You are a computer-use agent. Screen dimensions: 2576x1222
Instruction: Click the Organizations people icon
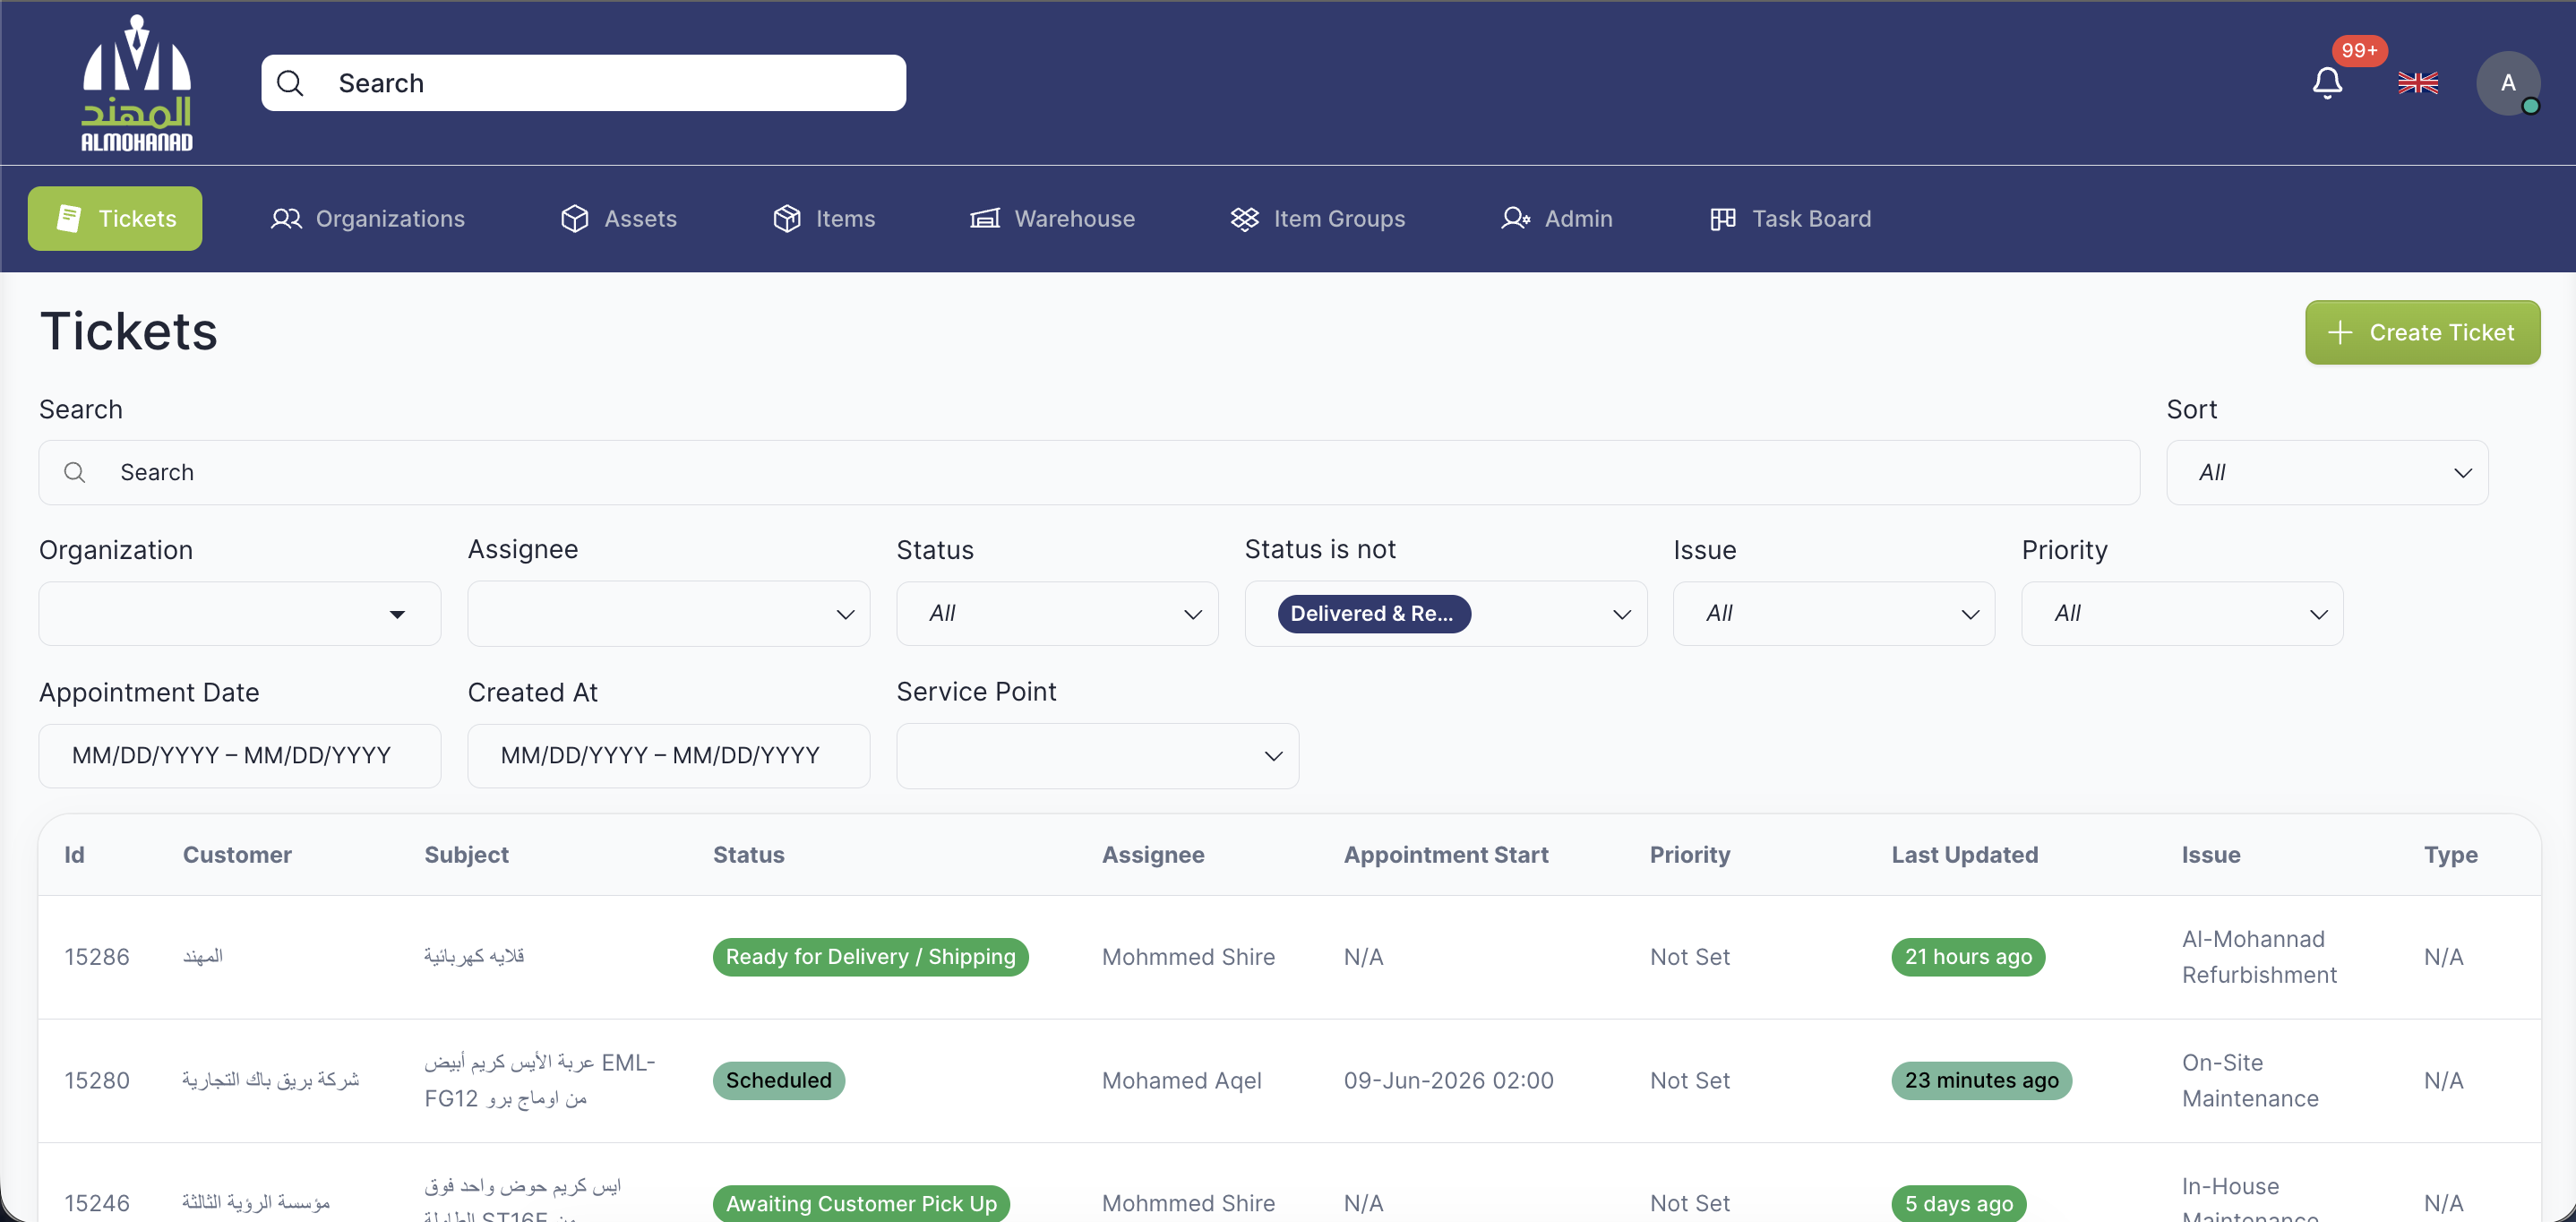[x=286, y=218]
